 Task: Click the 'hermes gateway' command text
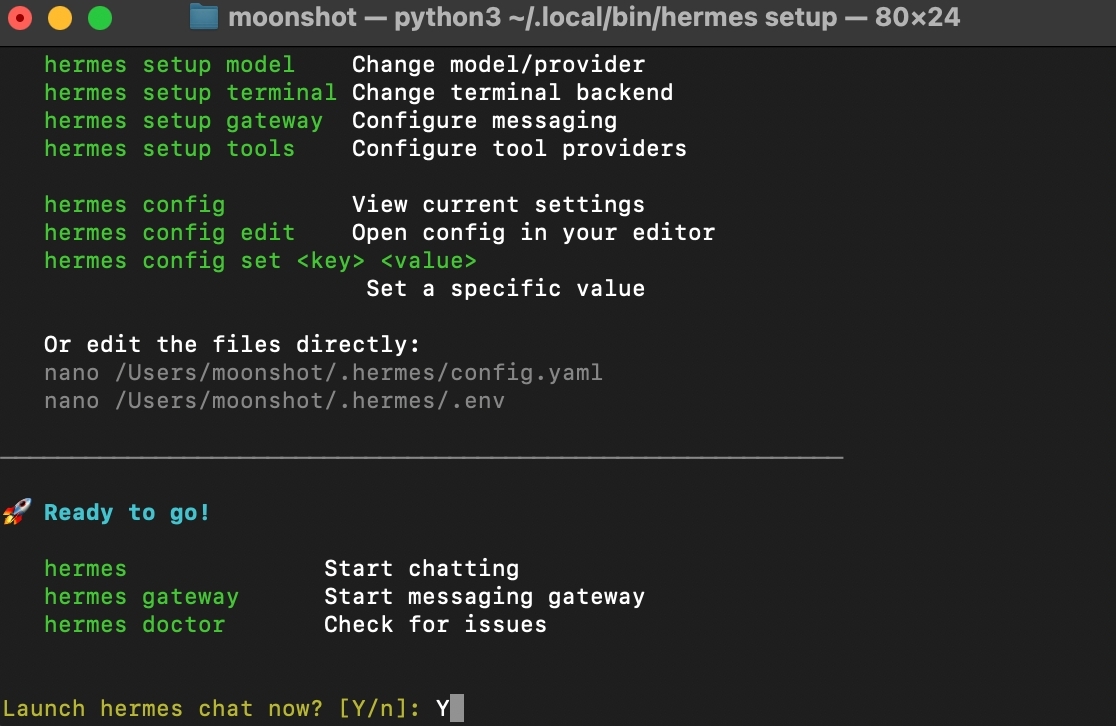(x=141, y=597)
